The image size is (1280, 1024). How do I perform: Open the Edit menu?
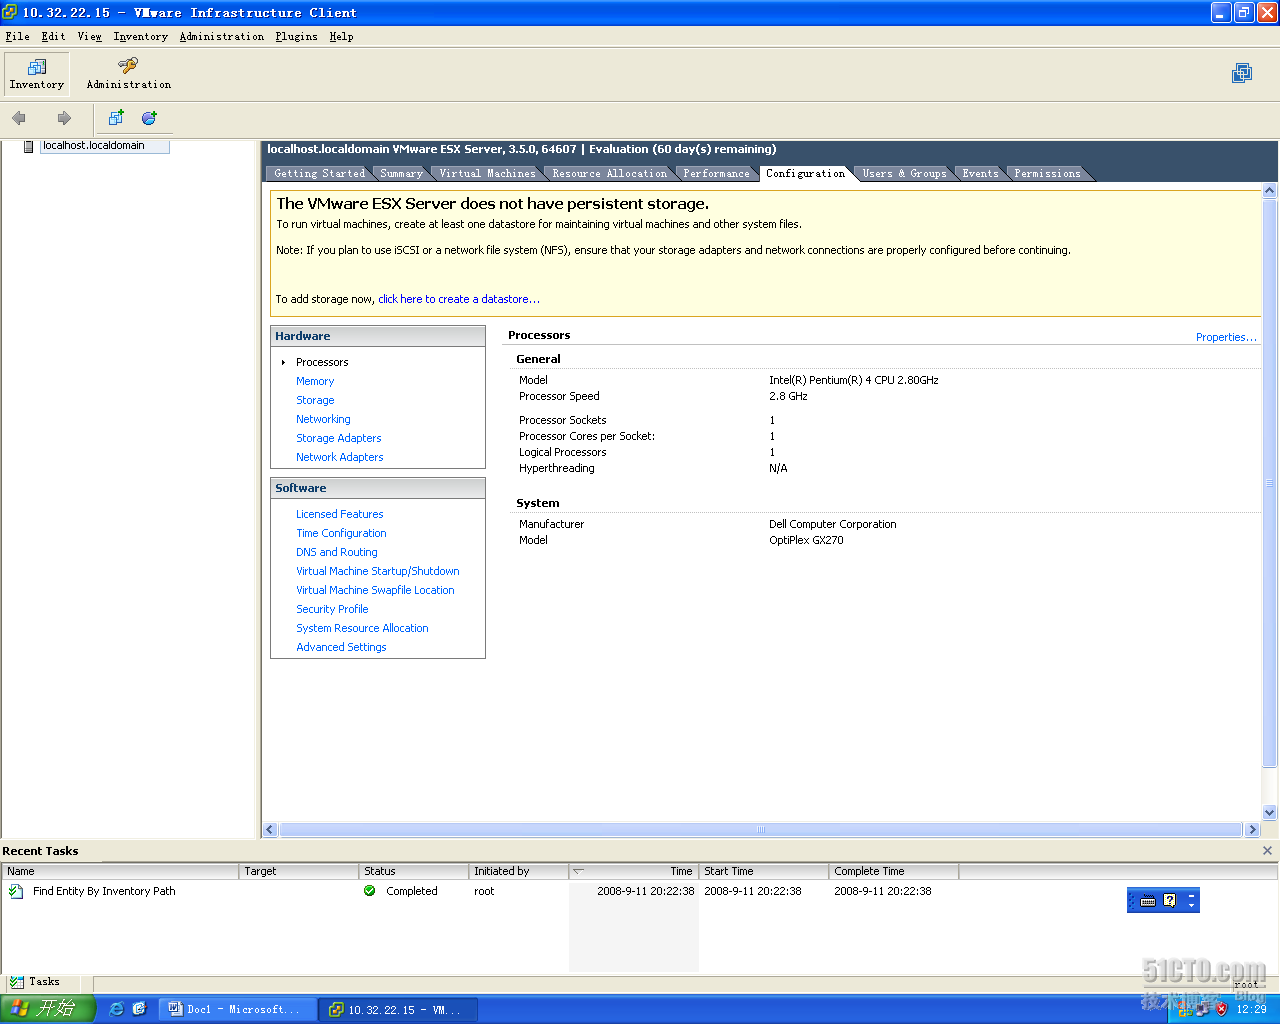tap(54, 37)
